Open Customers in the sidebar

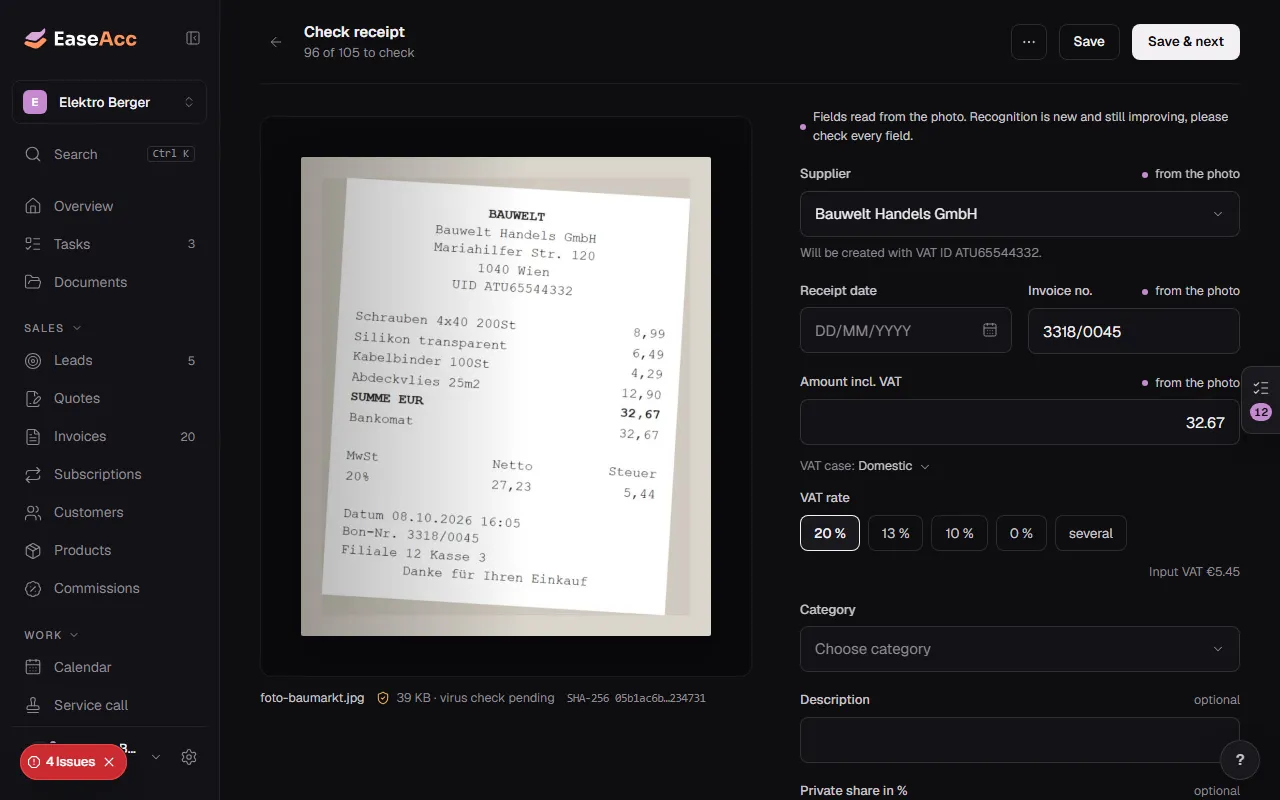click(x=109, y=512)
